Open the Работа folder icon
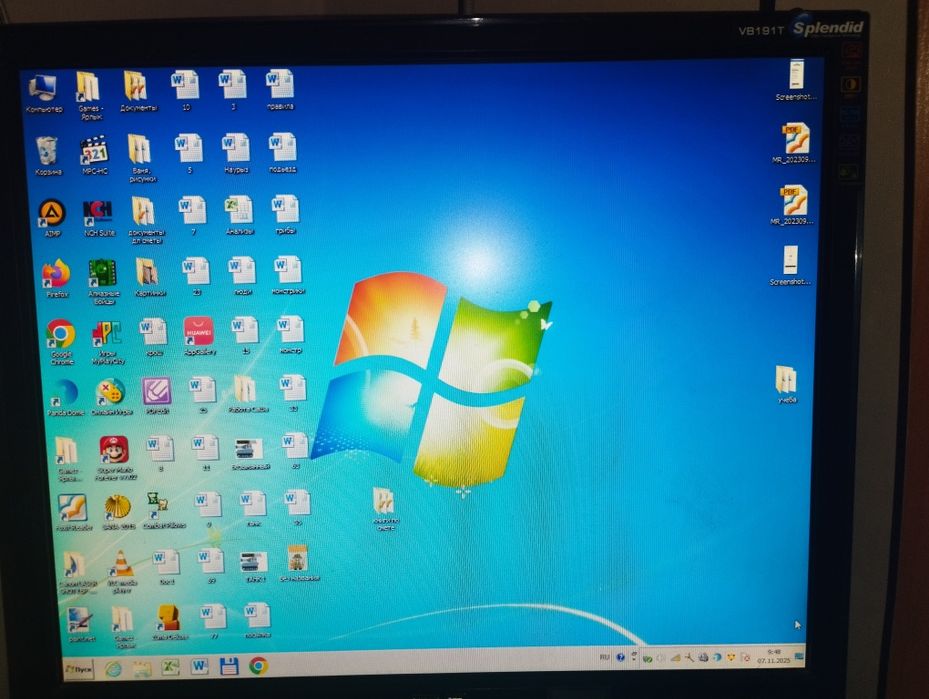Viewport: 929px width, 699px height. tap(246, 394)
